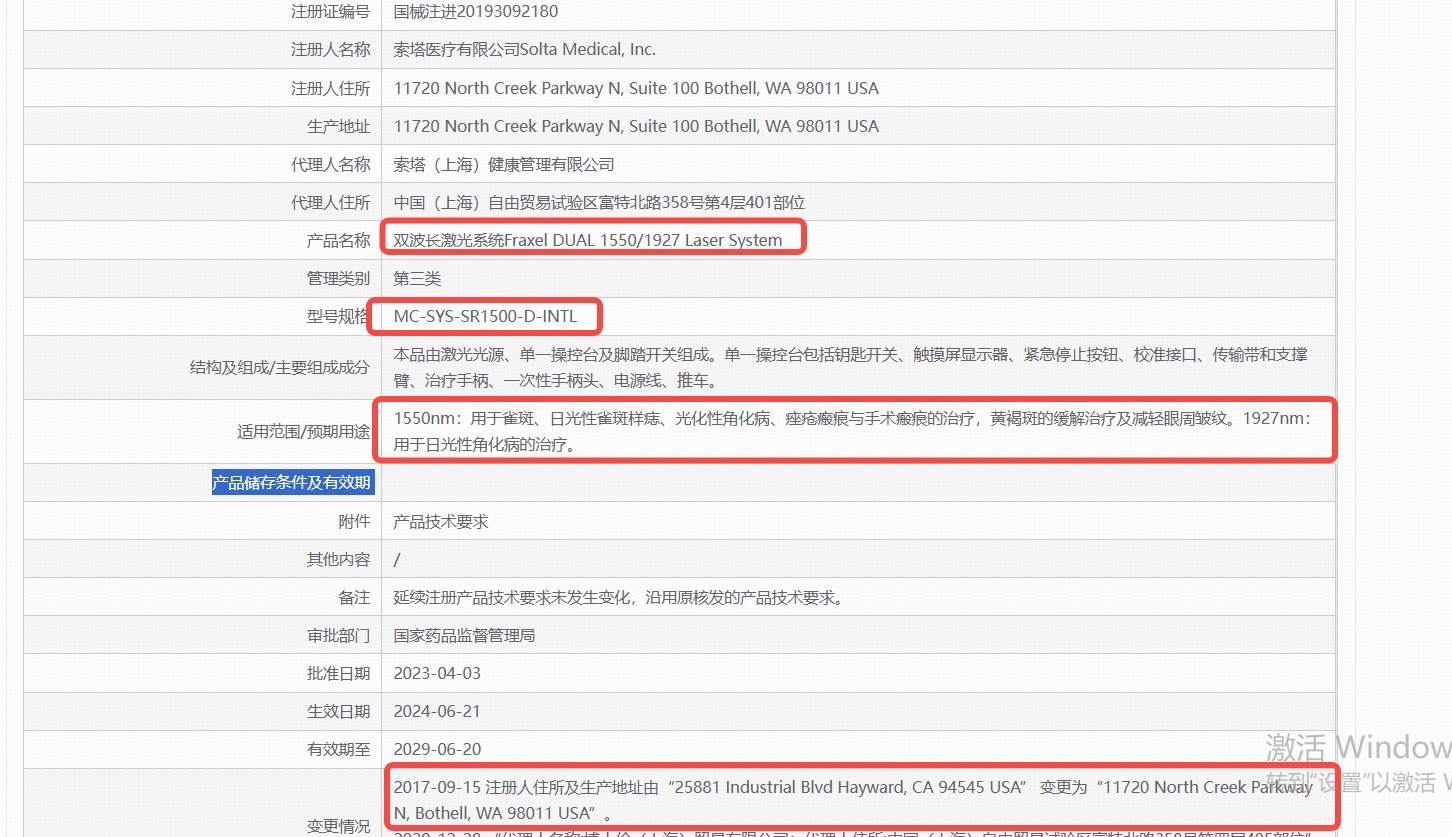Click the 管理类别 label
Viewport: 1452px width, 837px height.
click(338, 278)
